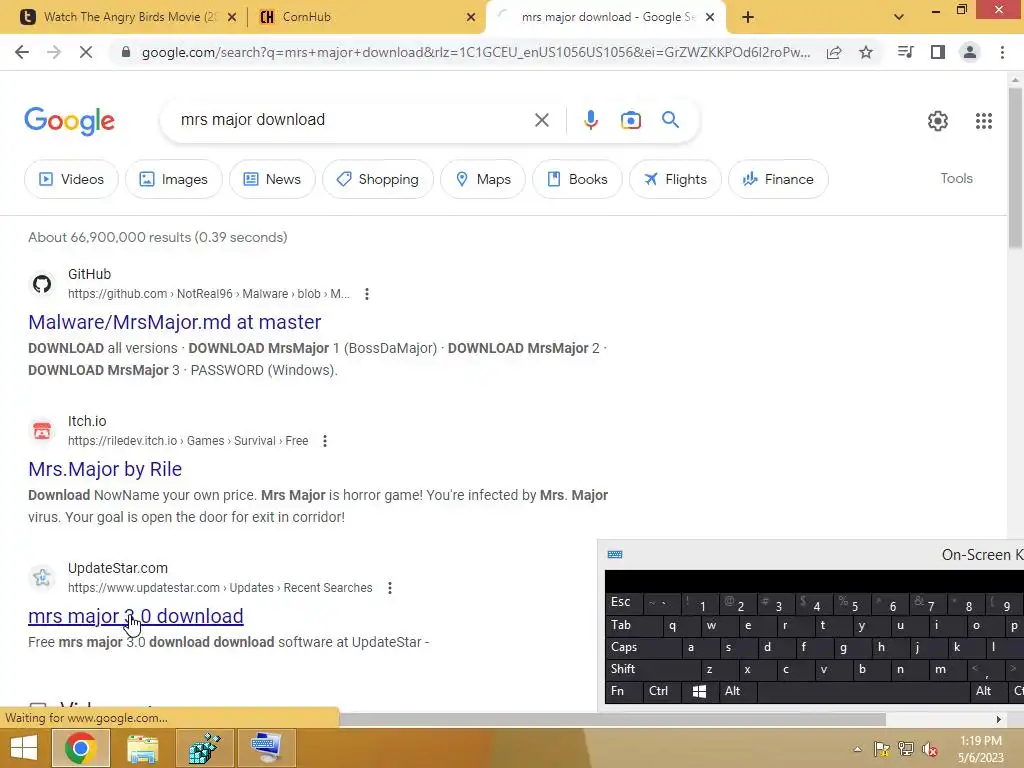Tap Windows key on On-Screen Keyboard
Image resolution: width=1024 pixels, height=768 pixels.
pos(699,691)
